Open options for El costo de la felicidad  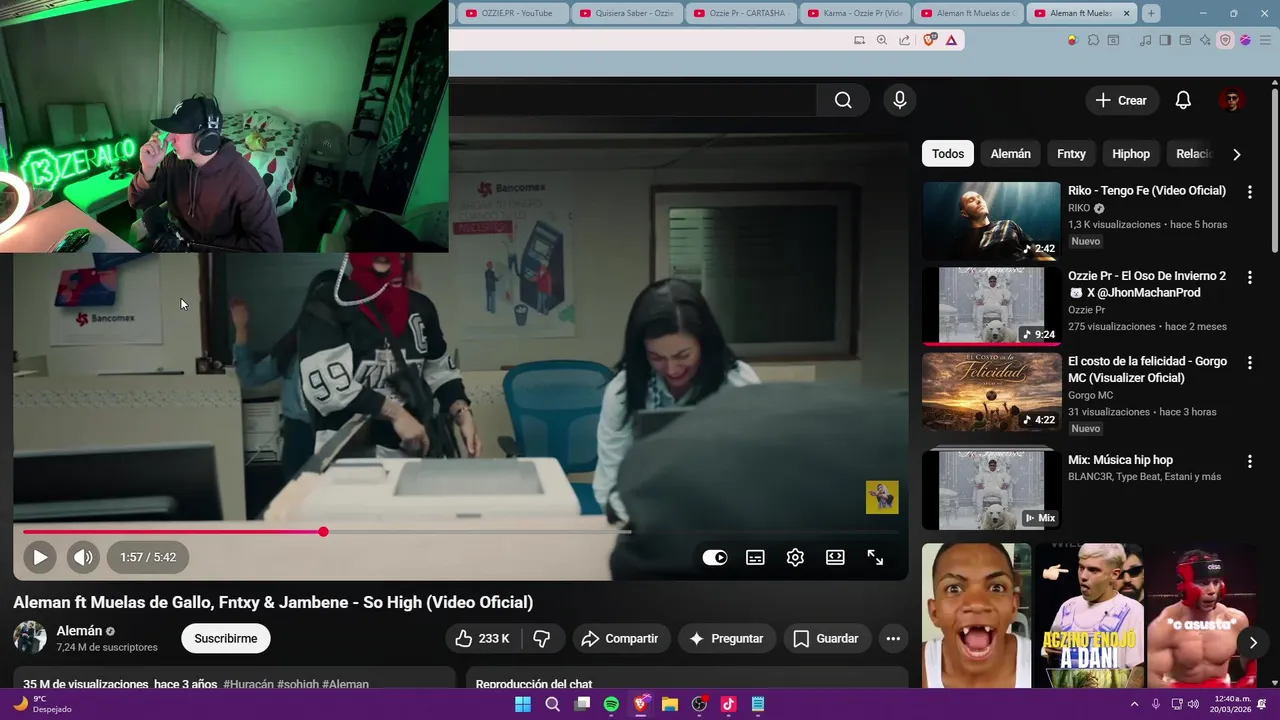click(x=1249, y=362)
